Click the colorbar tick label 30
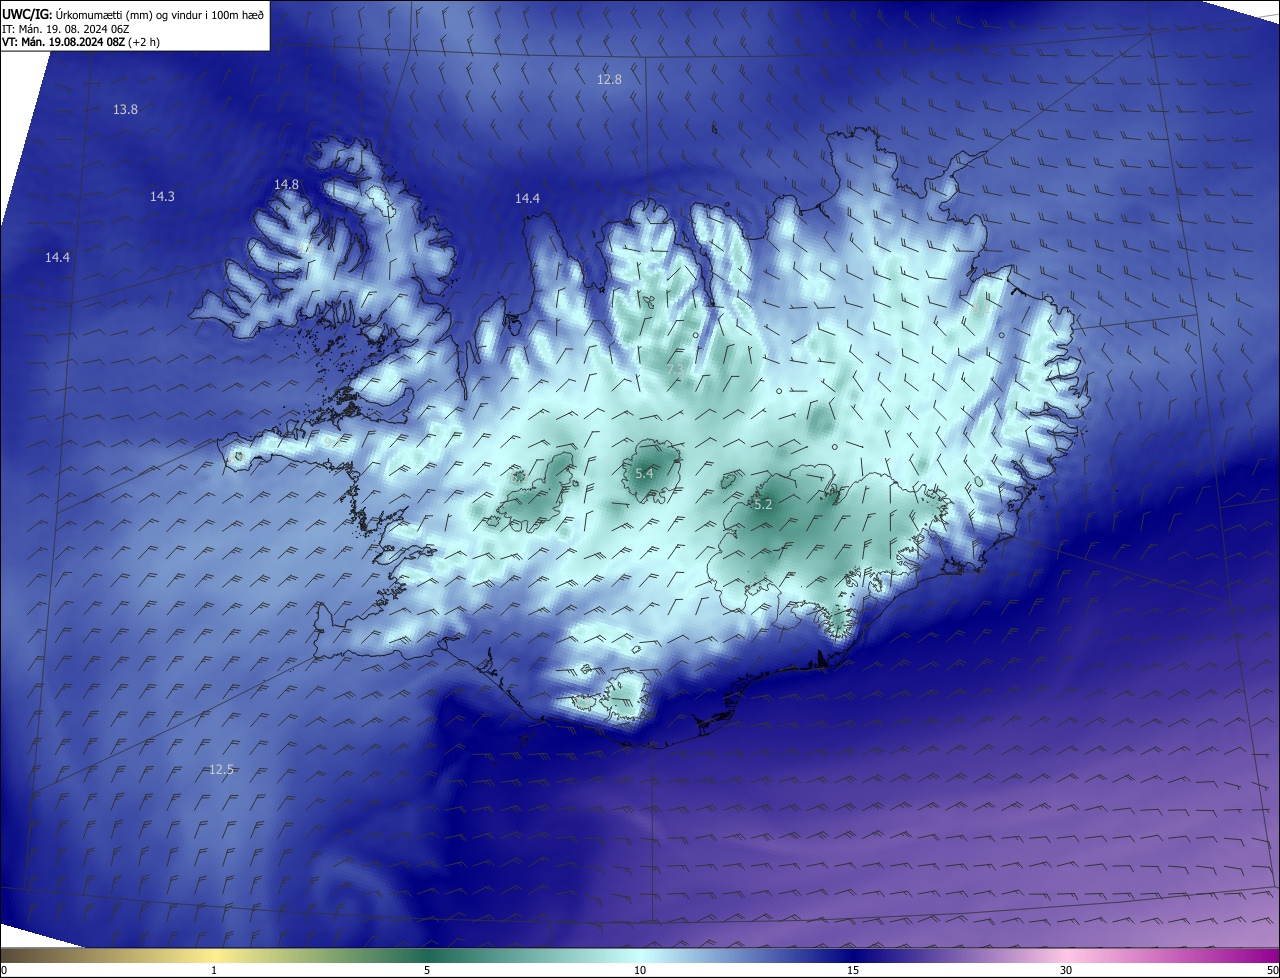This screenshot has width=1280, height=978. coord(1066,970)
